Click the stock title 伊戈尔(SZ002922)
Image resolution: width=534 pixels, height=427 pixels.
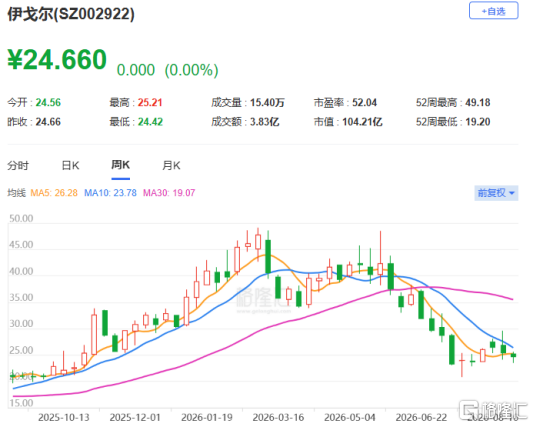(x=71, y=14)
